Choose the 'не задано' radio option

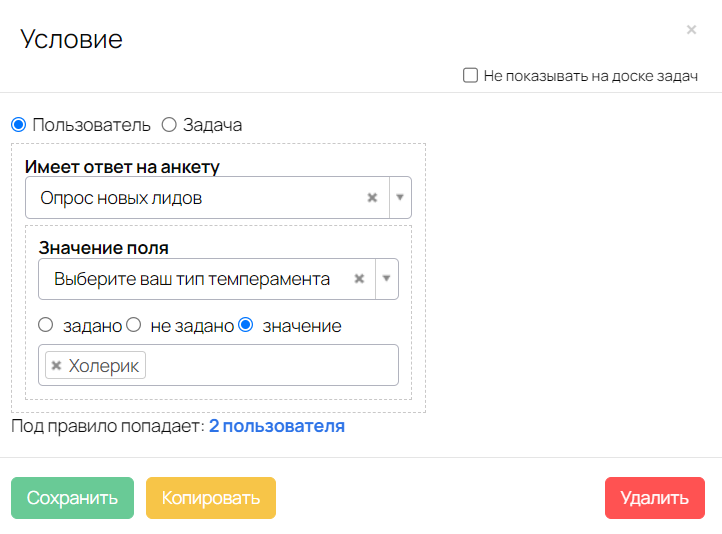click(x=134, y=325)
